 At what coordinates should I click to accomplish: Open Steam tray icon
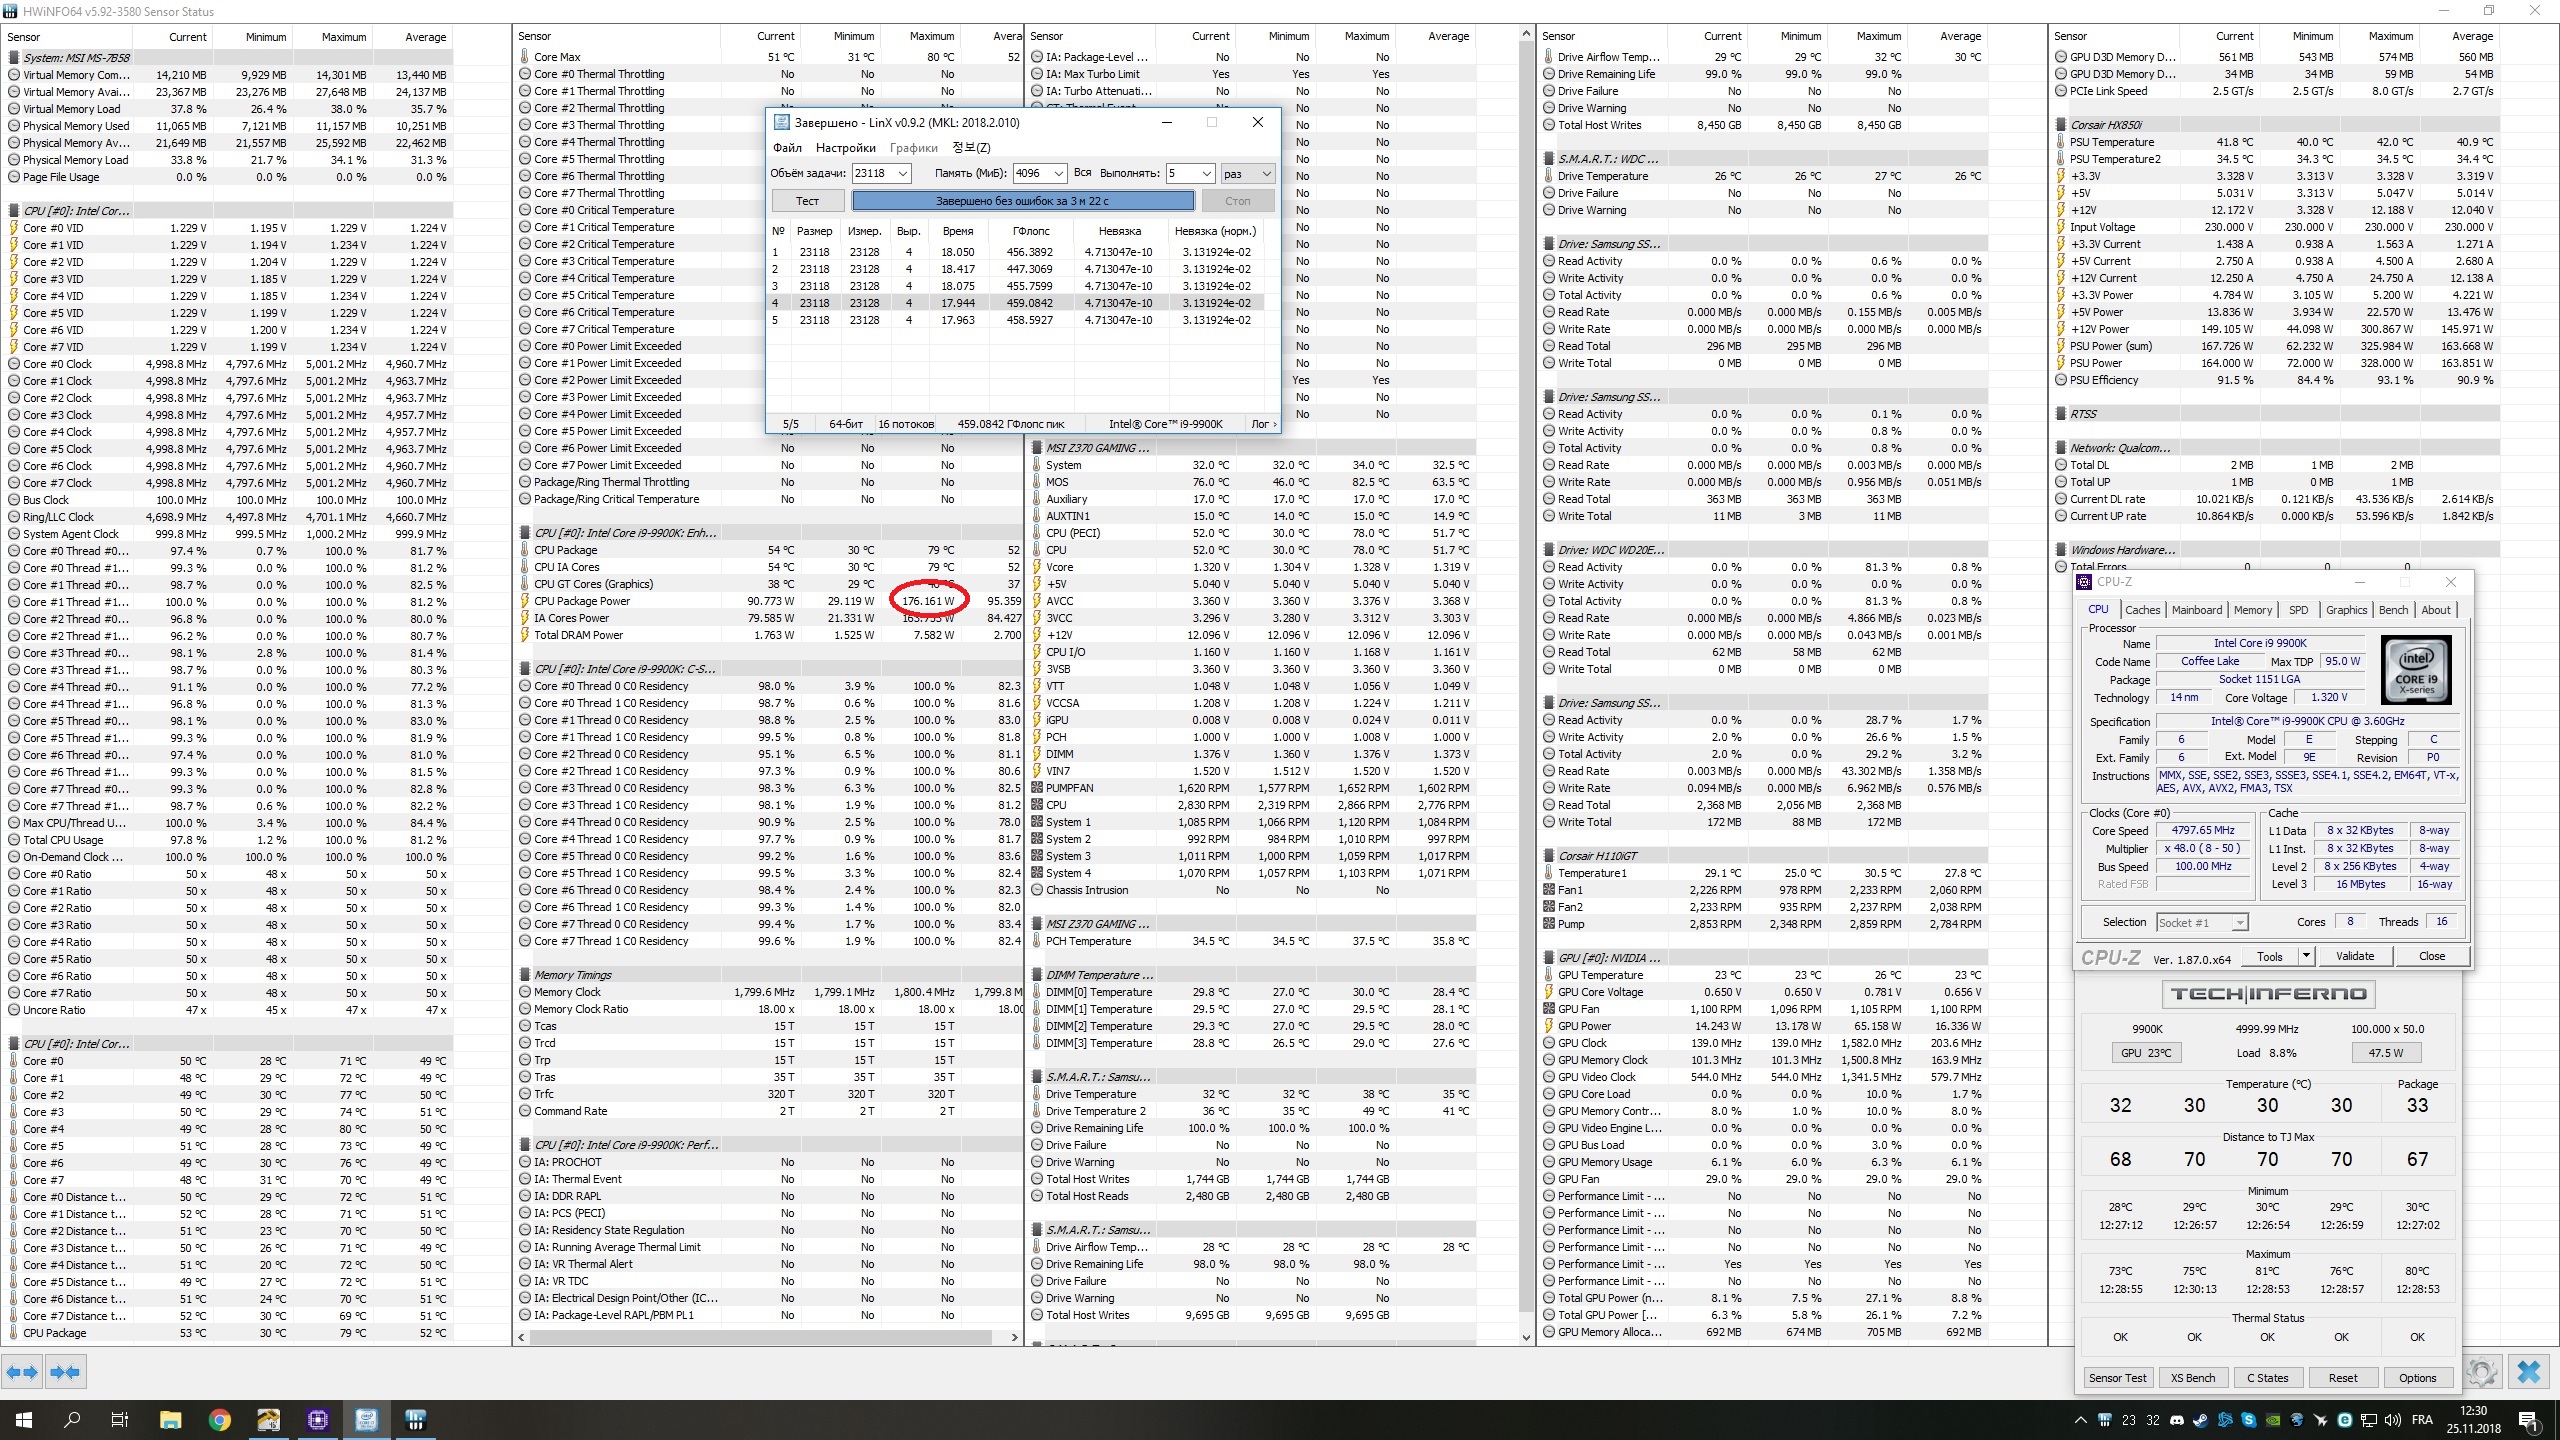[2201, 1420]
